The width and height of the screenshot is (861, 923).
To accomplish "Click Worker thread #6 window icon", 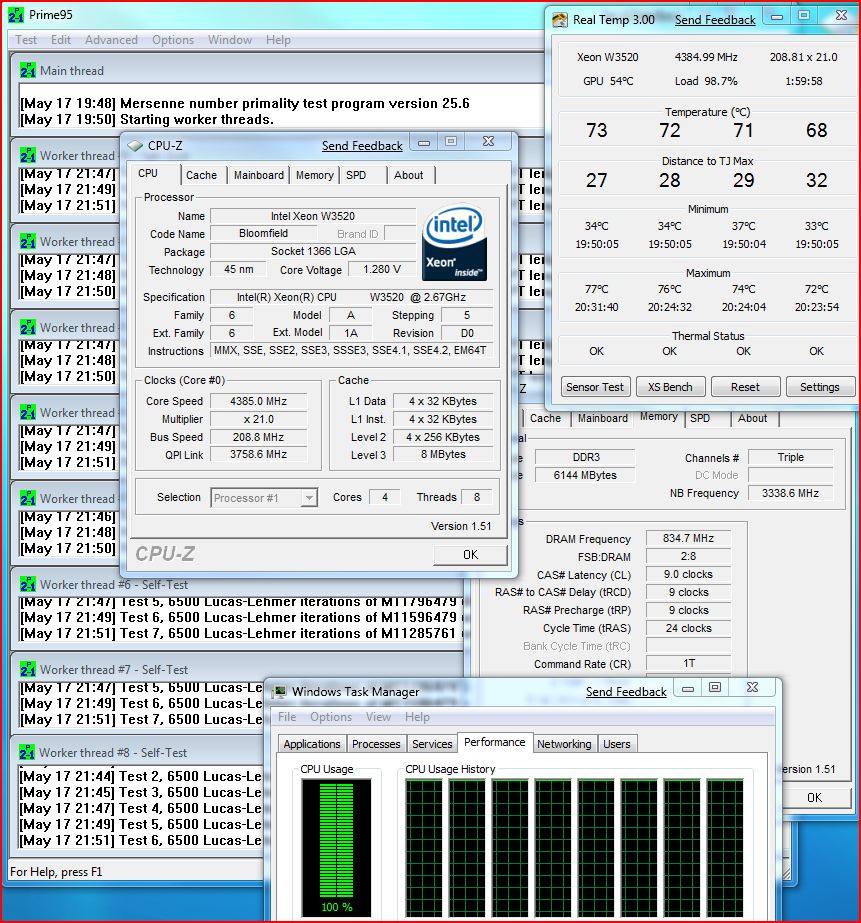I will point(28,585).
